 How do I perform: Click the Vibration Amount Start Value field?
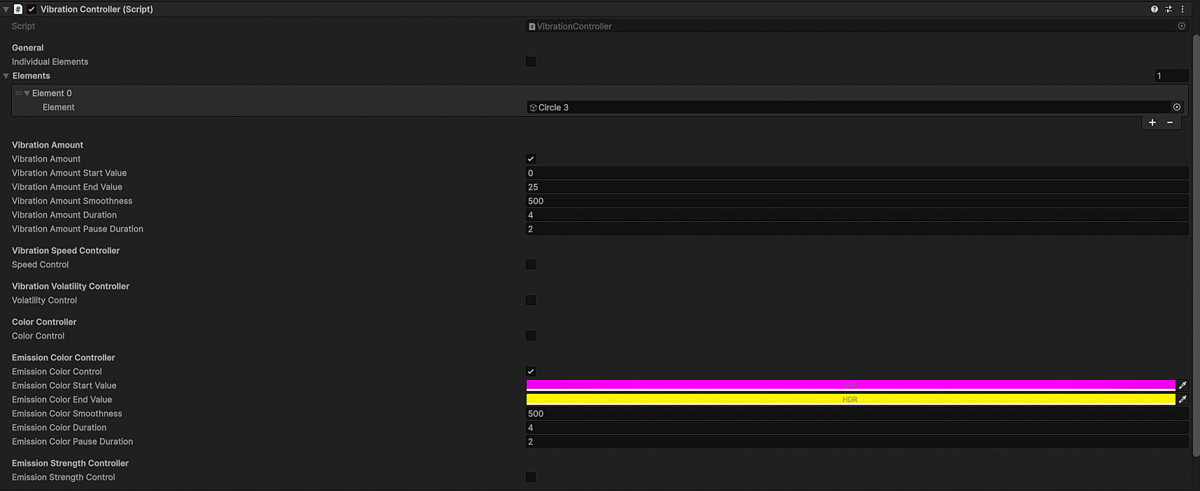click(858, 173)
